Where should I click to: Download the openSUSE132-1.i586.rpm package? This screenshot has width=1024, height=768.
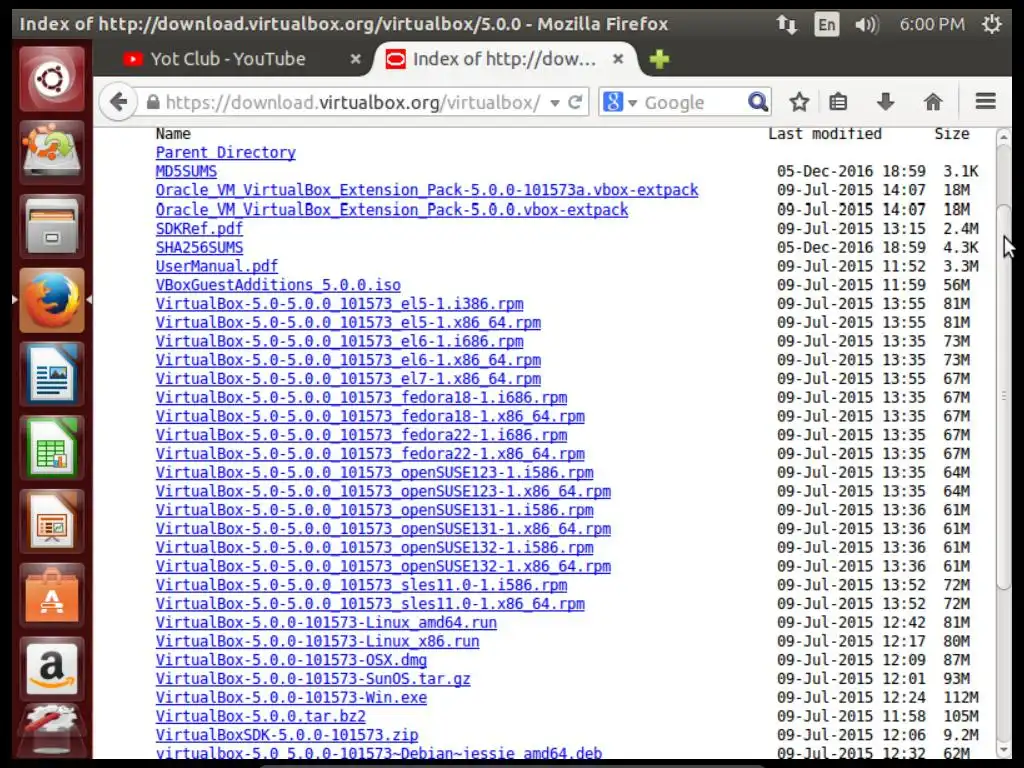pos(374,549)
